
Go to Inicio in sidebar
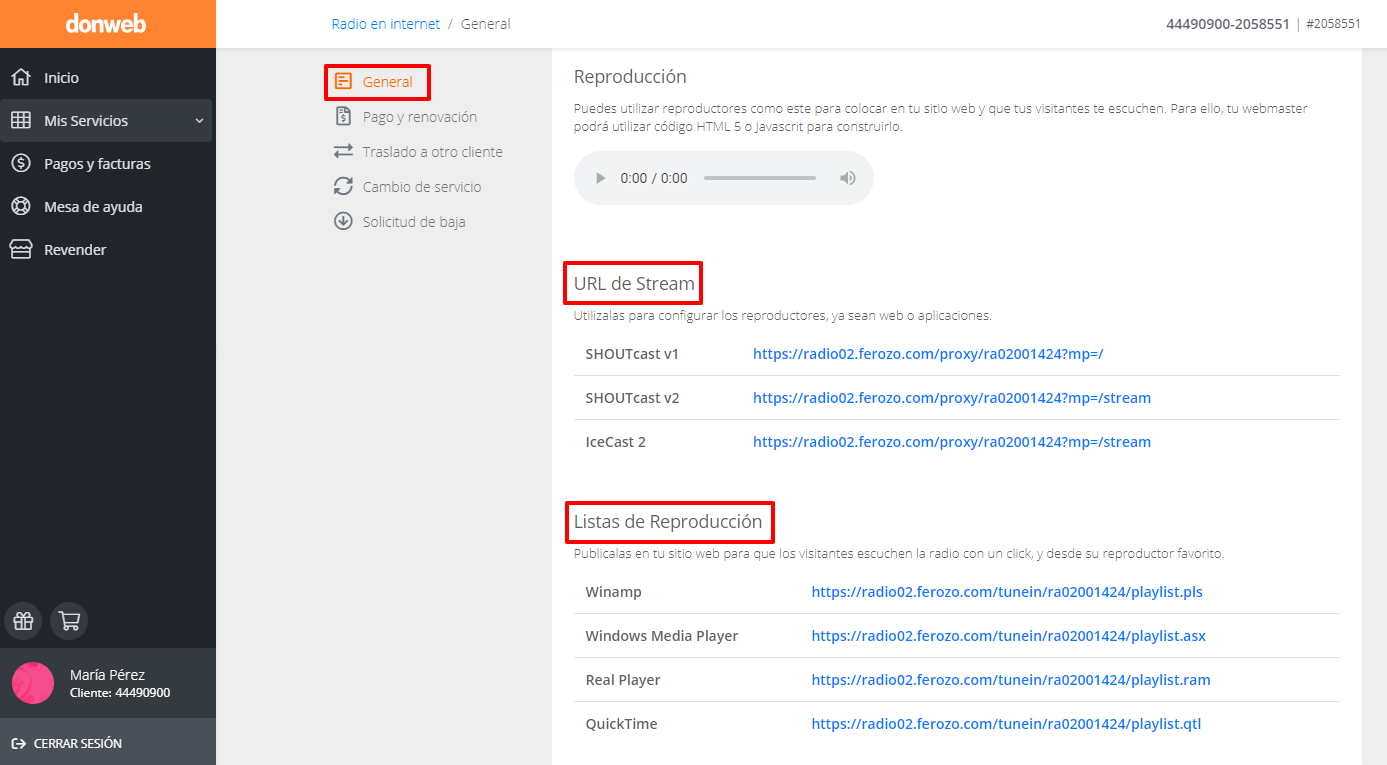click(x=61, y=77)
